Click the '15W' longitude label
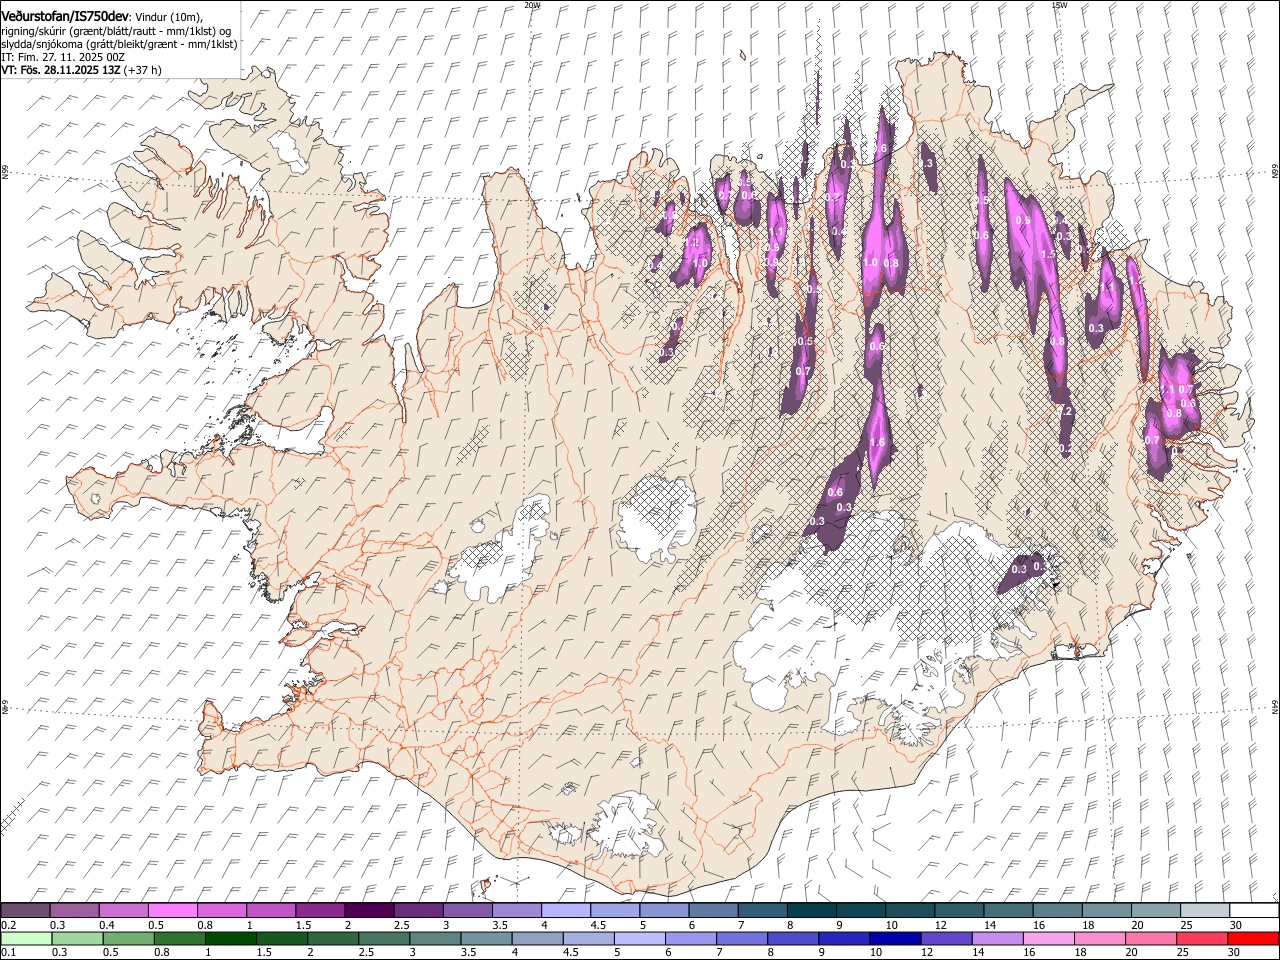The width and height of the screenshot is (1280, 960). point(1059,5)
